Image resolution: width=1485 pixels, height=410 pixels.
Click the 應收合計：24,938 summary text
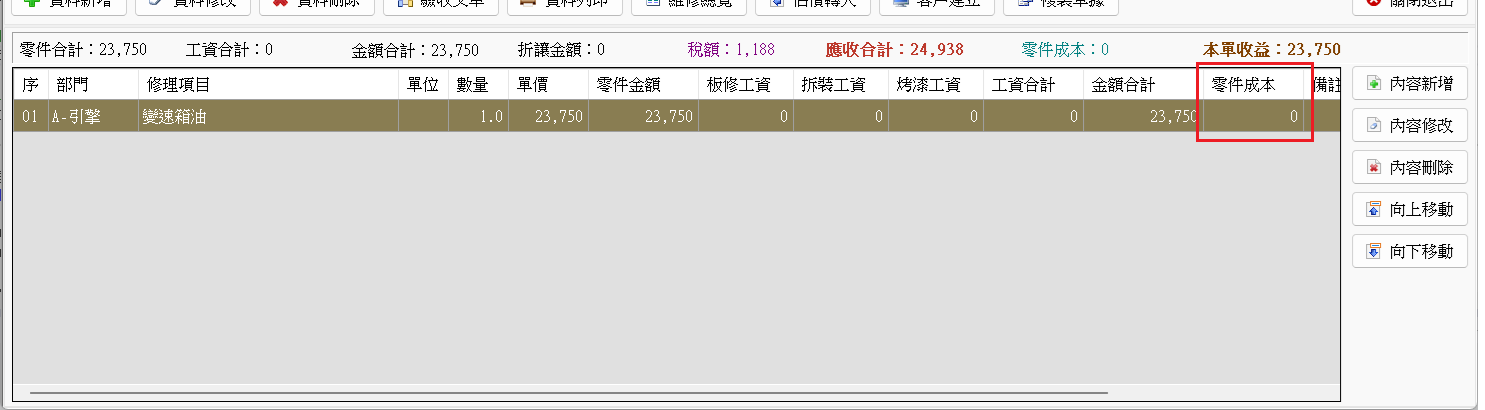(895, 49)
